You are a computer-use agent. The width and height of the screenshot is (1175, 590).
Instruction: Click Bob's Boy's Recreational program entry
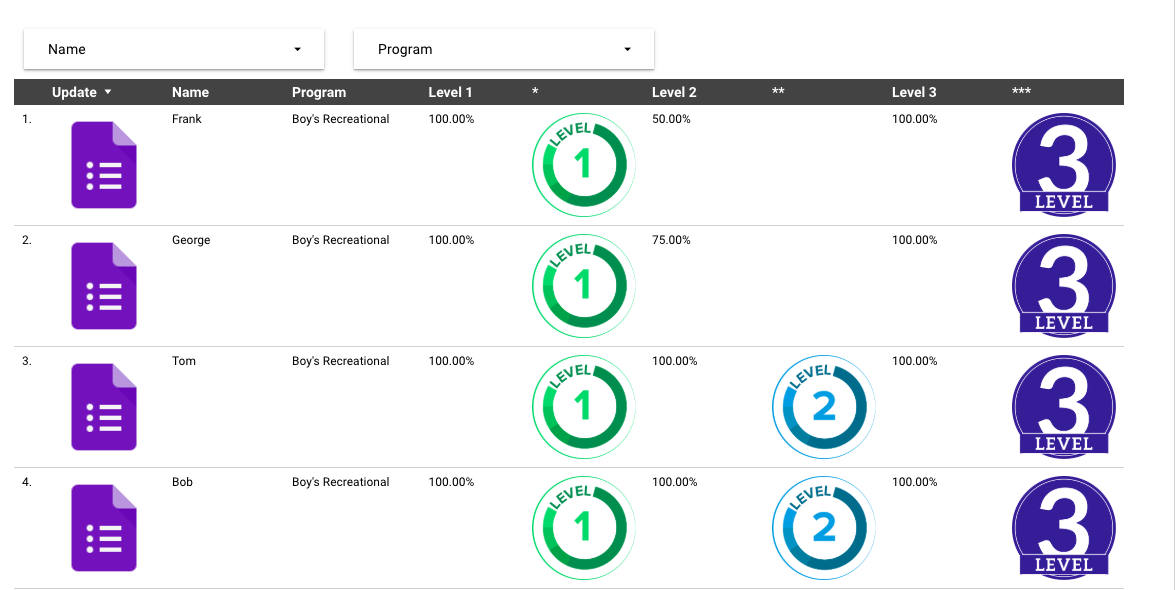[x=341, y=482]
